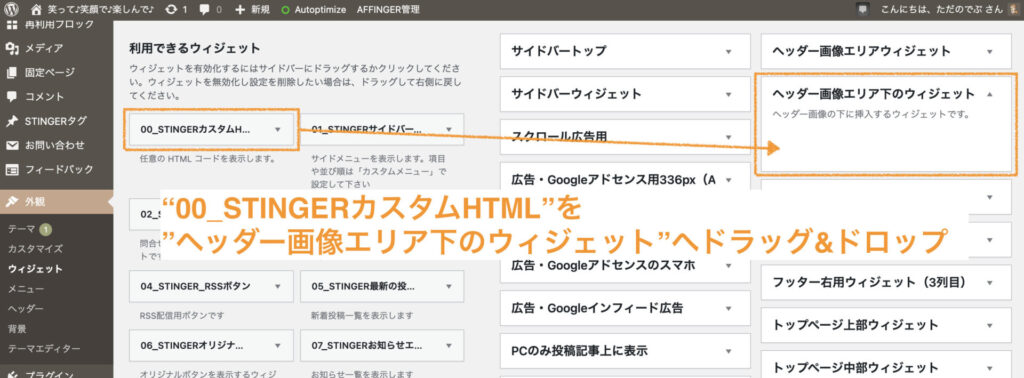Click the コメント icon in the sidebar
The width and height of the screenshot is (1024, 378).
point(12,96)
